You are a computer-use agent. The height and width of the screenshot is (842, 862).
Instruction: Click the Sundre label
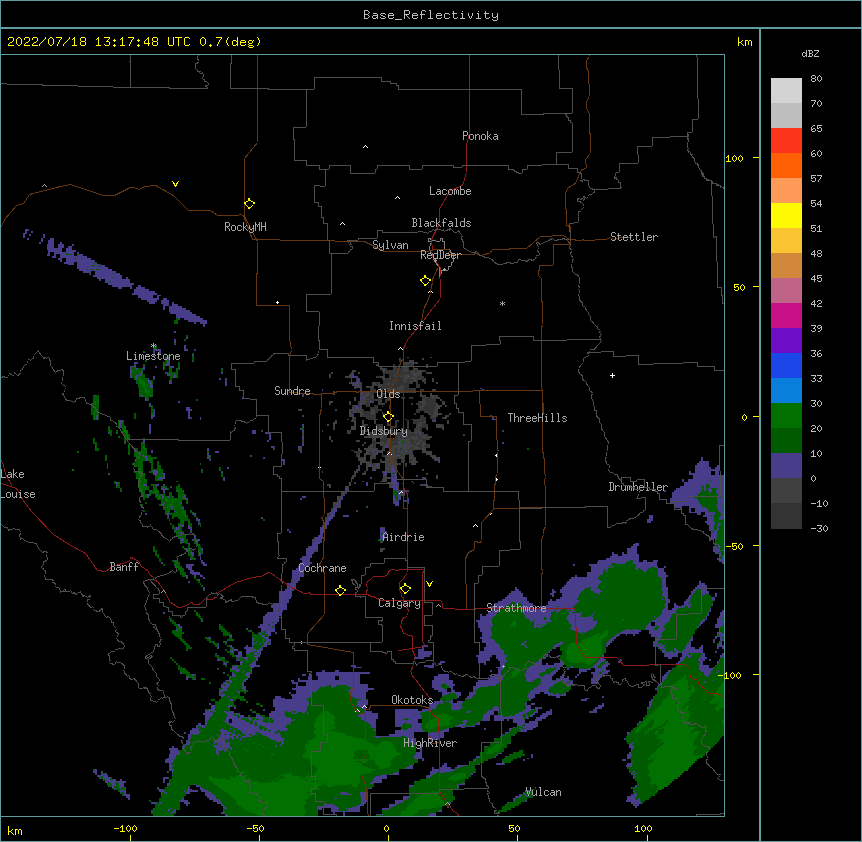[x=292, y=391]
